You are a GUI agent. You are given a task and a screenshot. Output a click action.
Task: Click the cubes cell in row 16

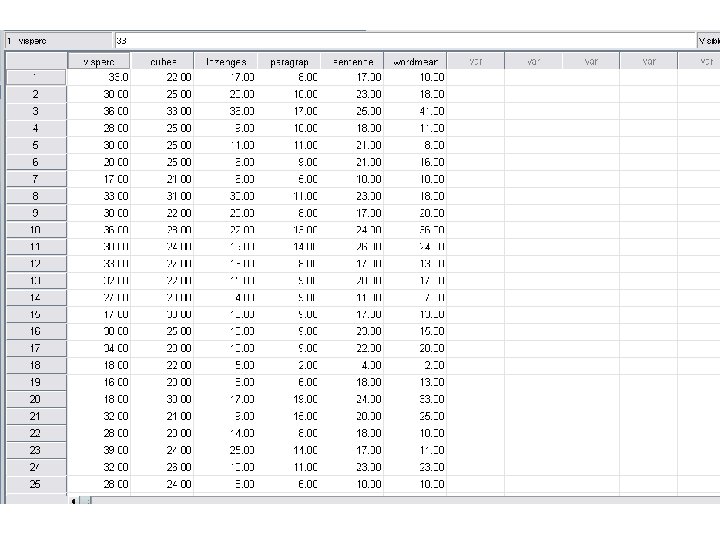(162, 331)
